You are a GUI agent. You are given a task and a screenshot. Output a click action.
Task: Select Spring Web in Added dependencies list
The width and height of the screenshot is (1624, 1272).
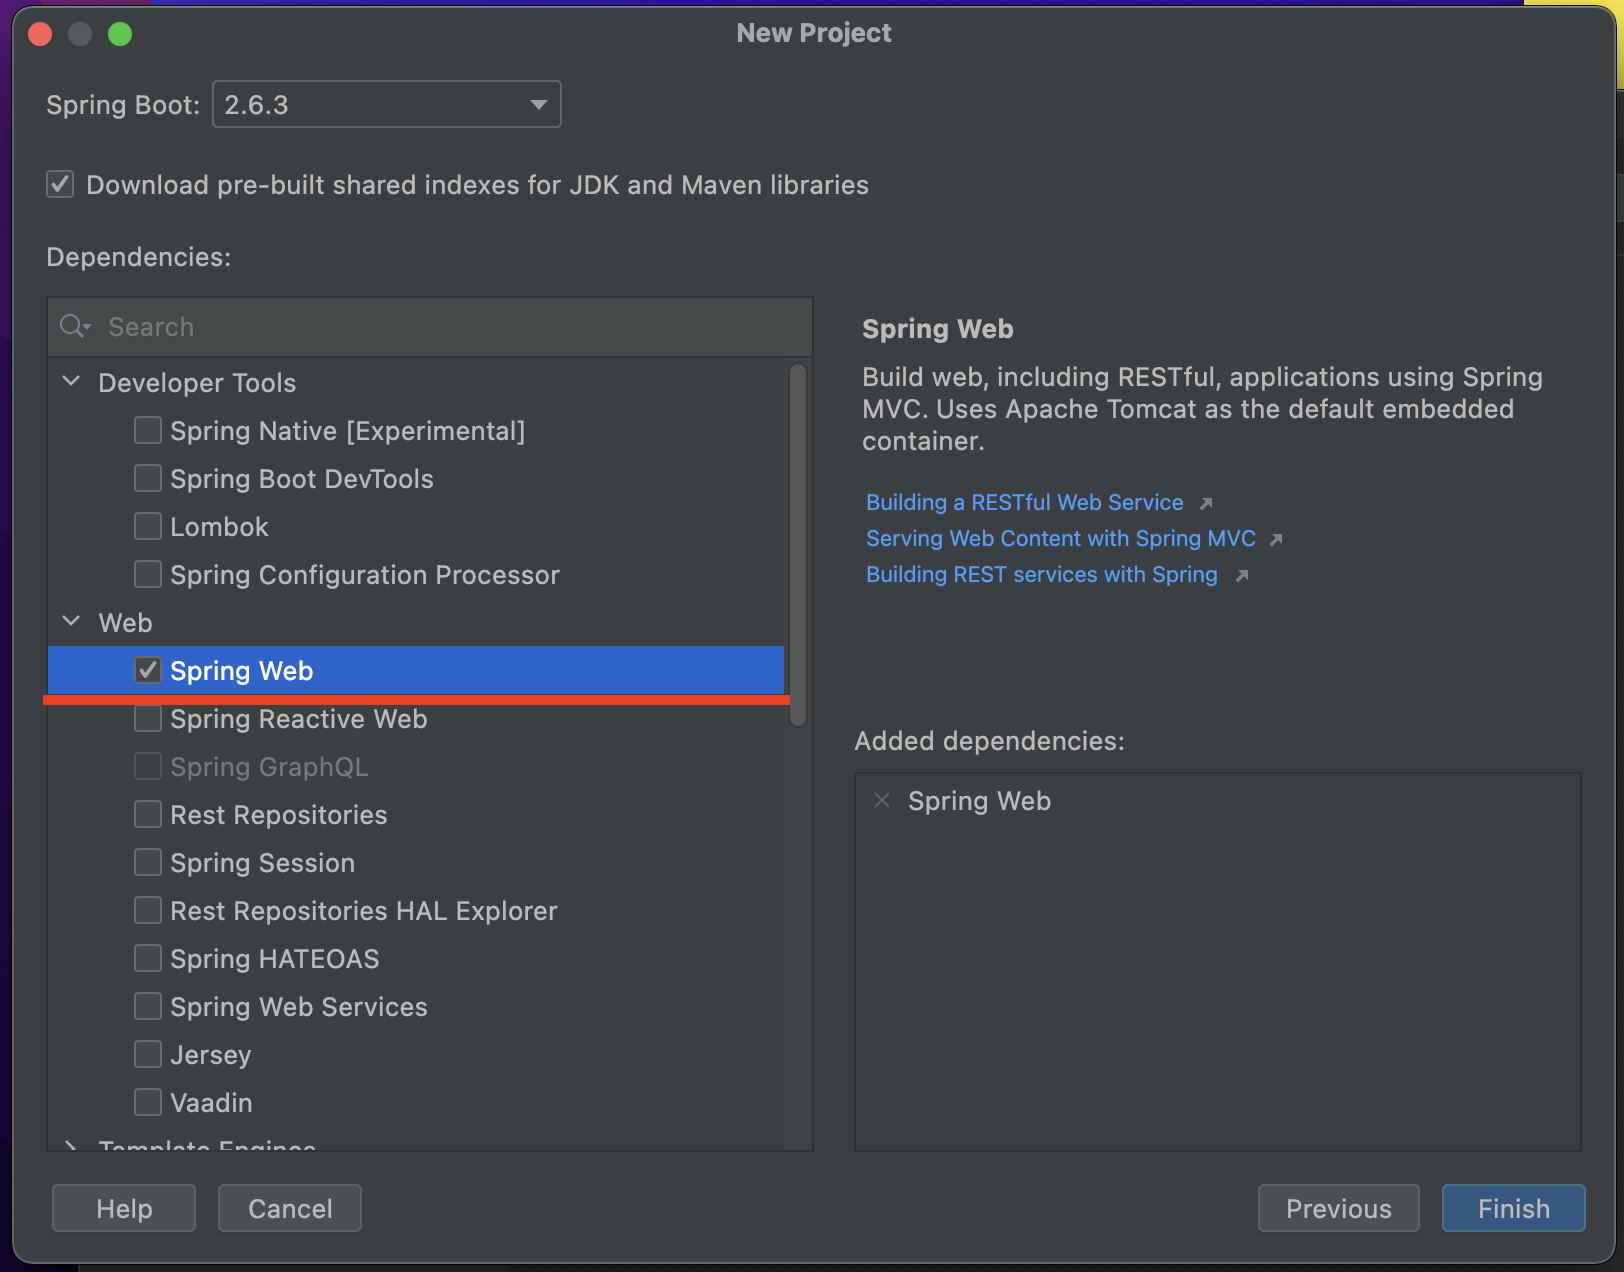click(x=979, y=801)
